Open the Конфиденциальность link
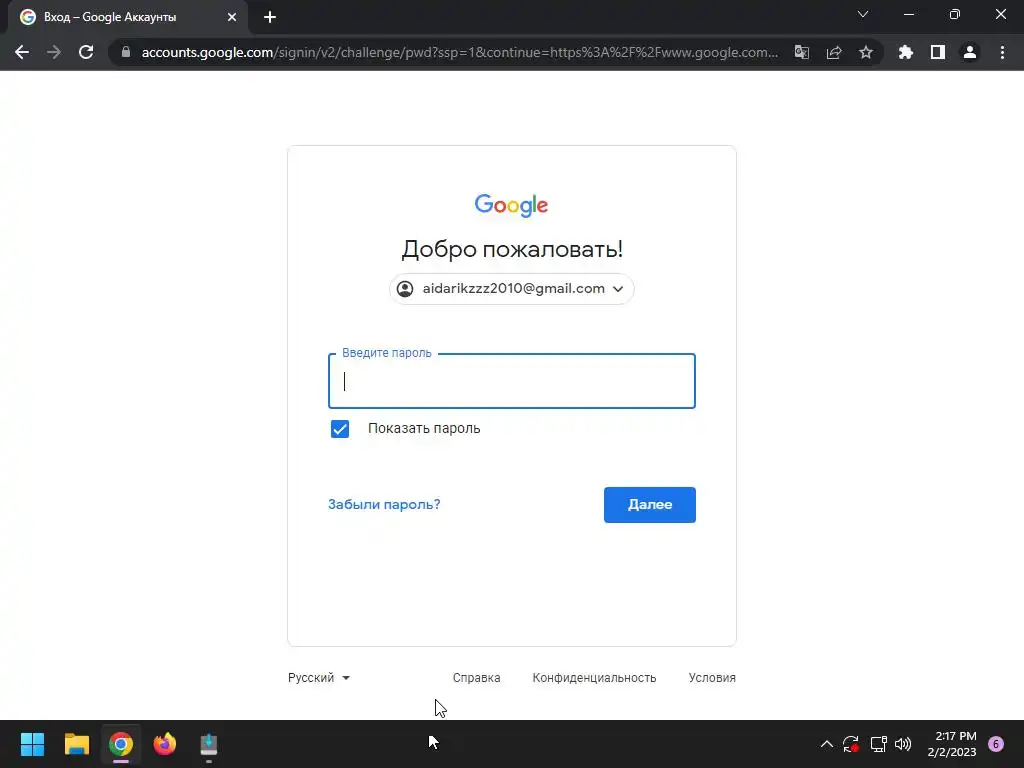Screen dimensions: 1024x768 [594, 678]
